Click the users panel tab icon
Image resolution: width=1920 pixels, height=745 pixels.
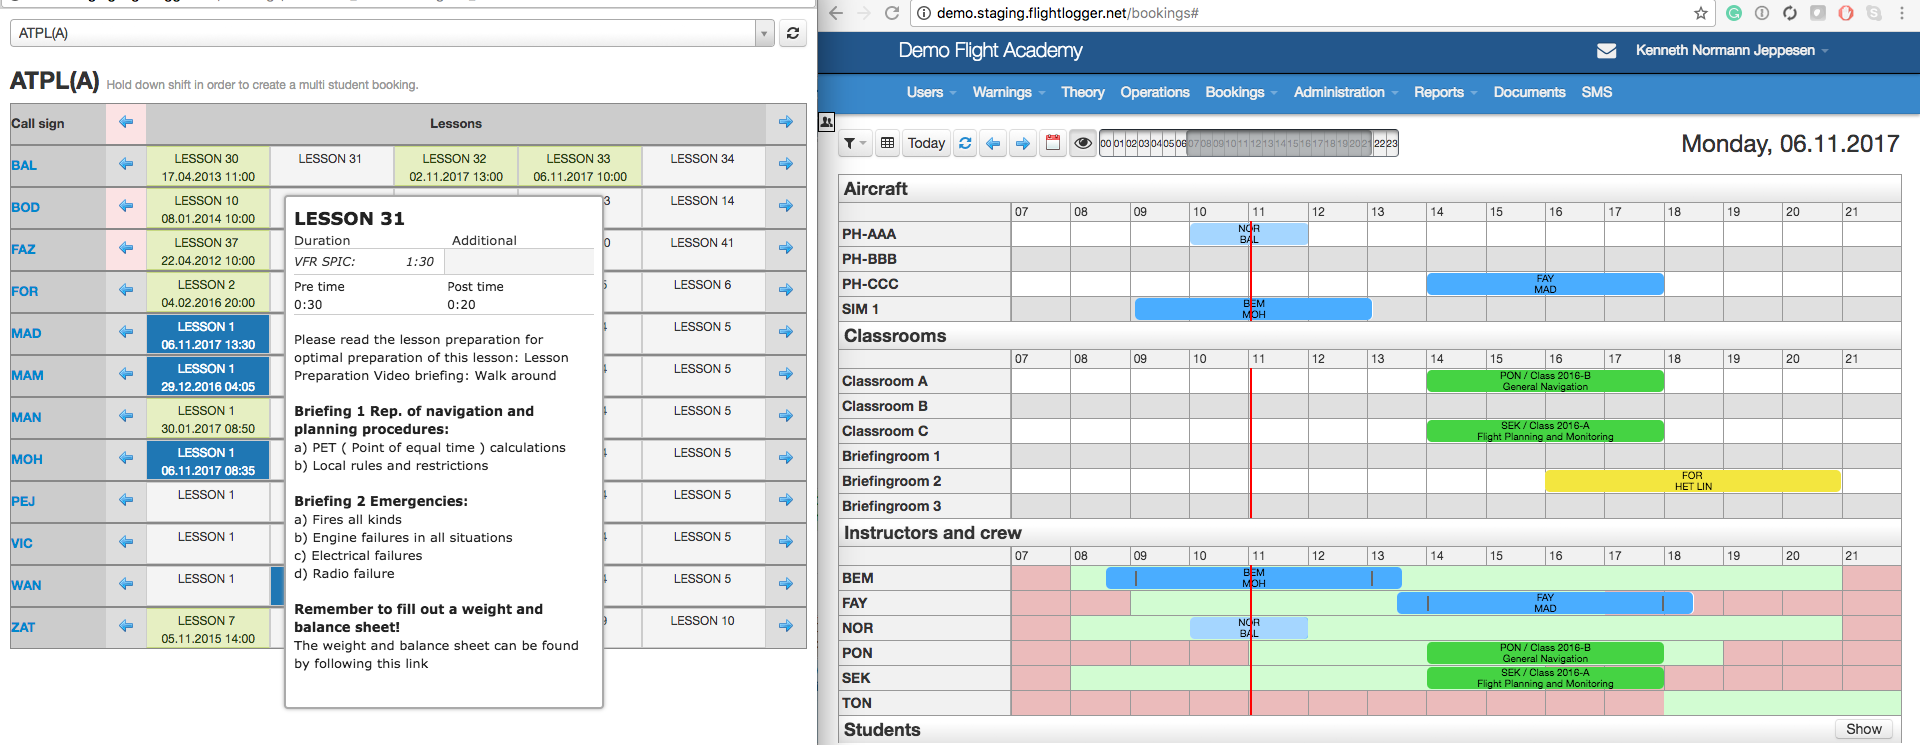click(827, 122)
